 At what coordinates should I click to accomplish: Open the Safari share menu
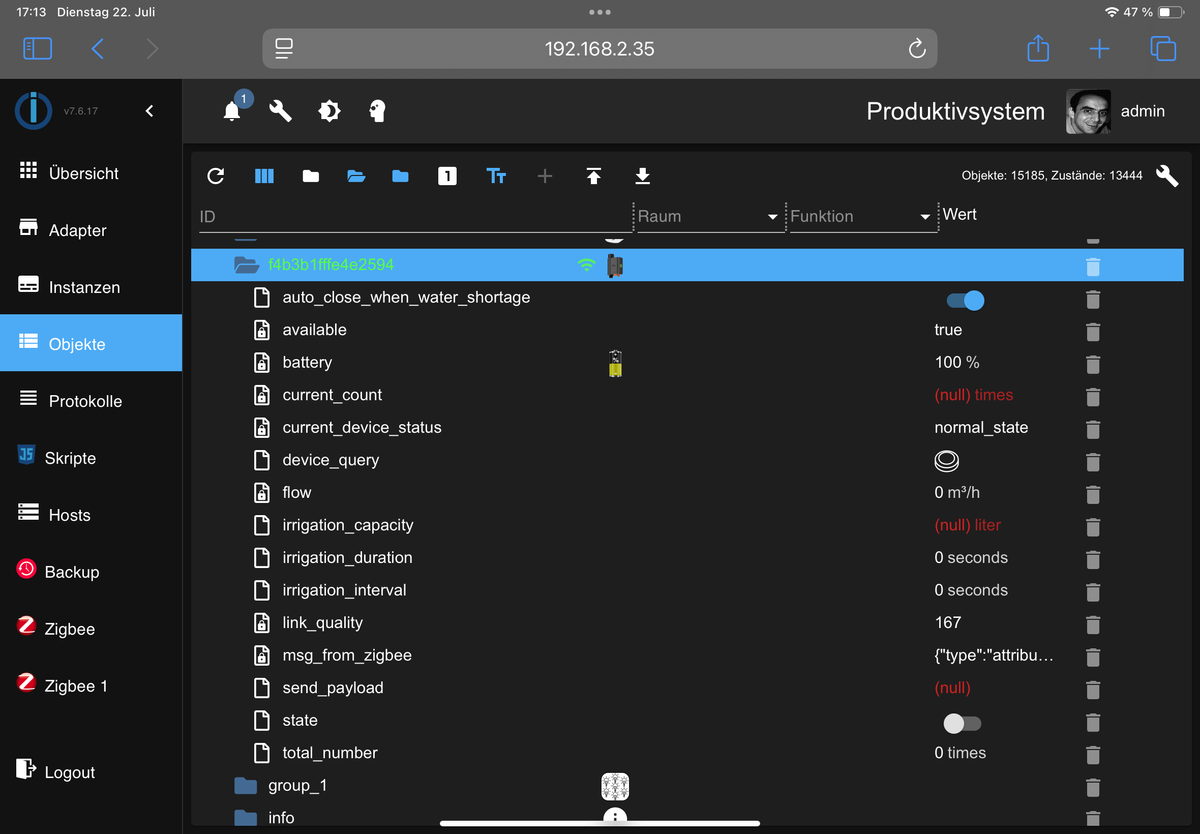click(x=1038, y=47)
